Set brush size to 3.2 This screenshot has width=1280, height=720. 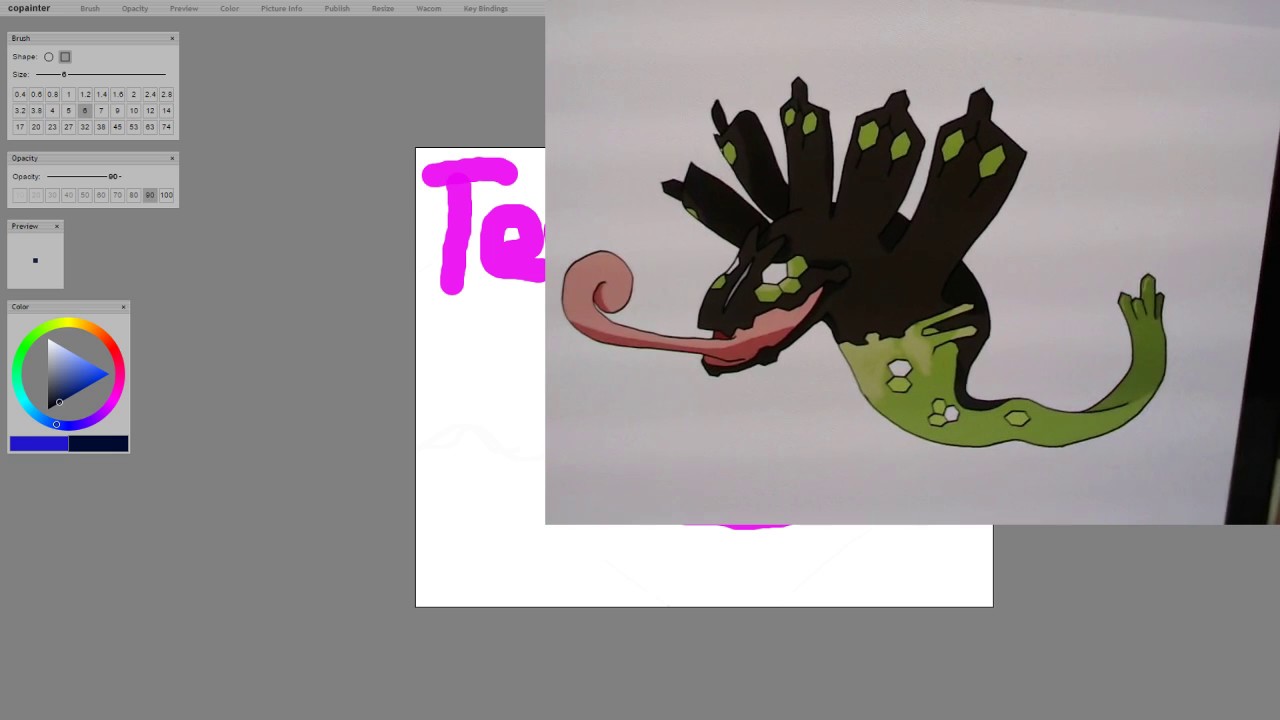[20, 111]
